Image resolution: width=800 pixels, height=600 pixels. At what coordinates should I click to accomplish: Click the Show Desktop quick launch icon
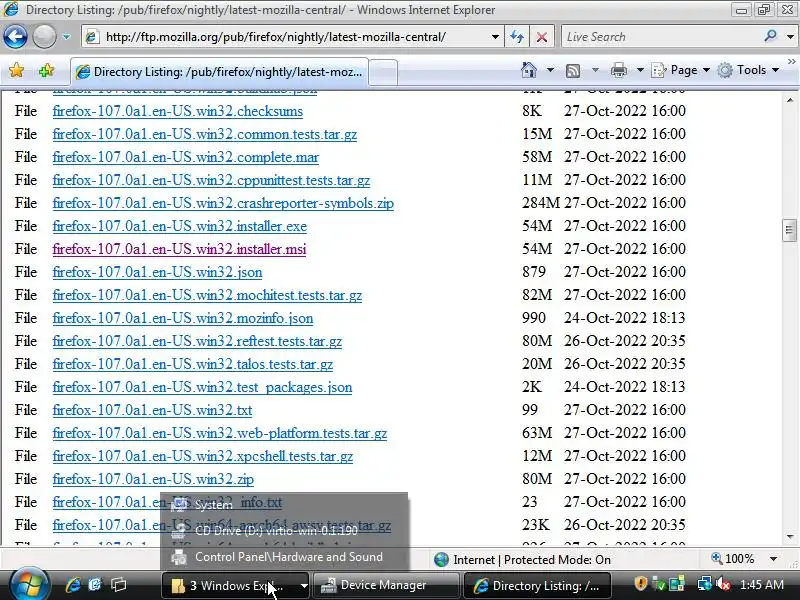pos(95,585)
